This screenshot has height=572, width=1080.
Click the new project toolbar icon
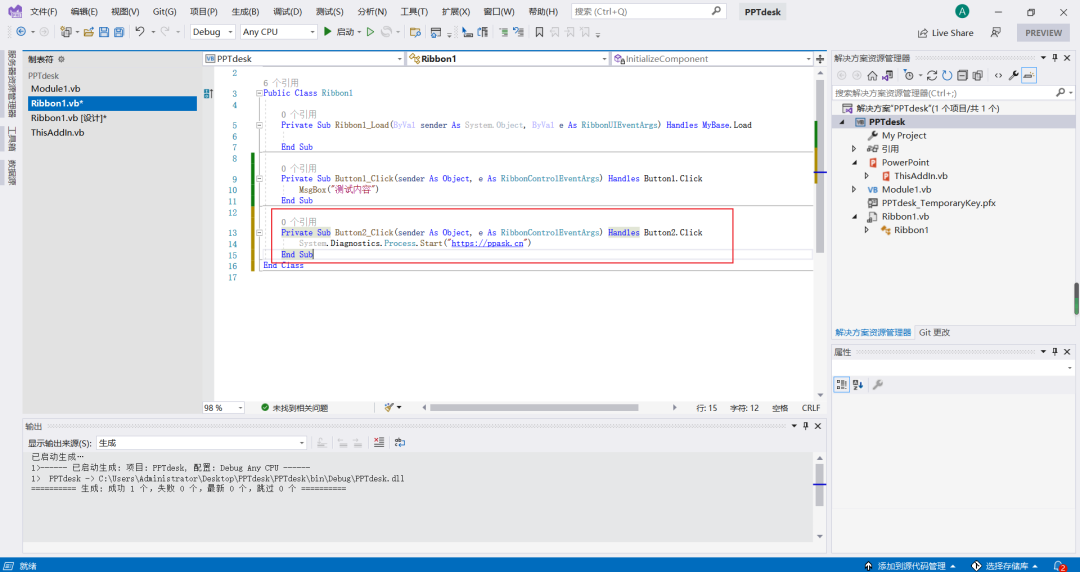65,32
